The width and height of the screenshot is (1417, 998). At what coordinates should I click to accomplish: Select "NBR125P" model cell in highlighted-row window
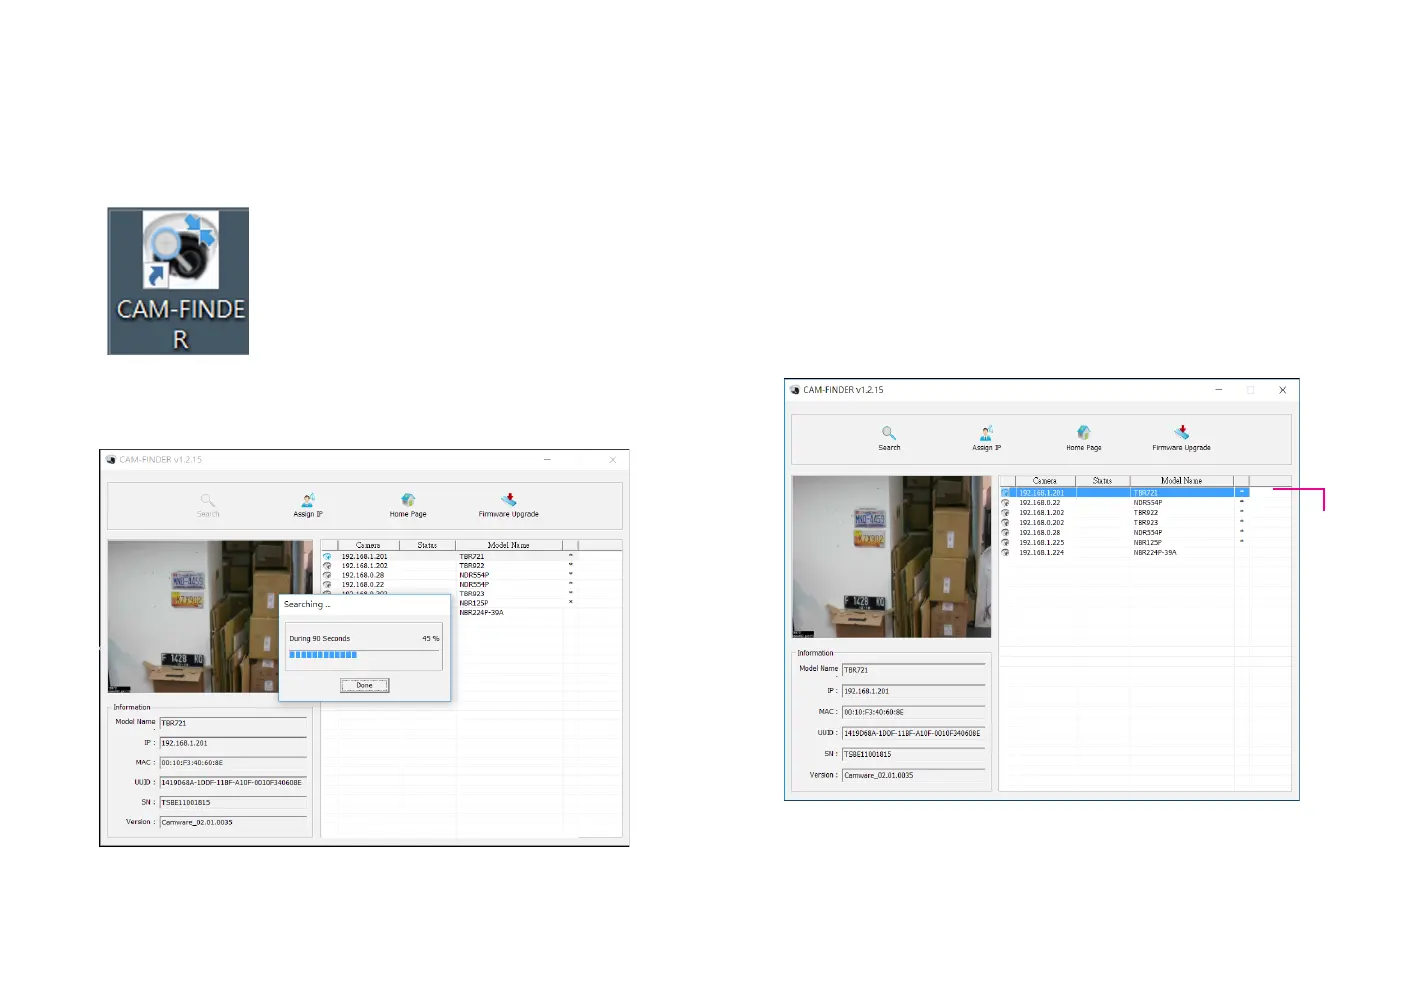(x=1148, y=543)
